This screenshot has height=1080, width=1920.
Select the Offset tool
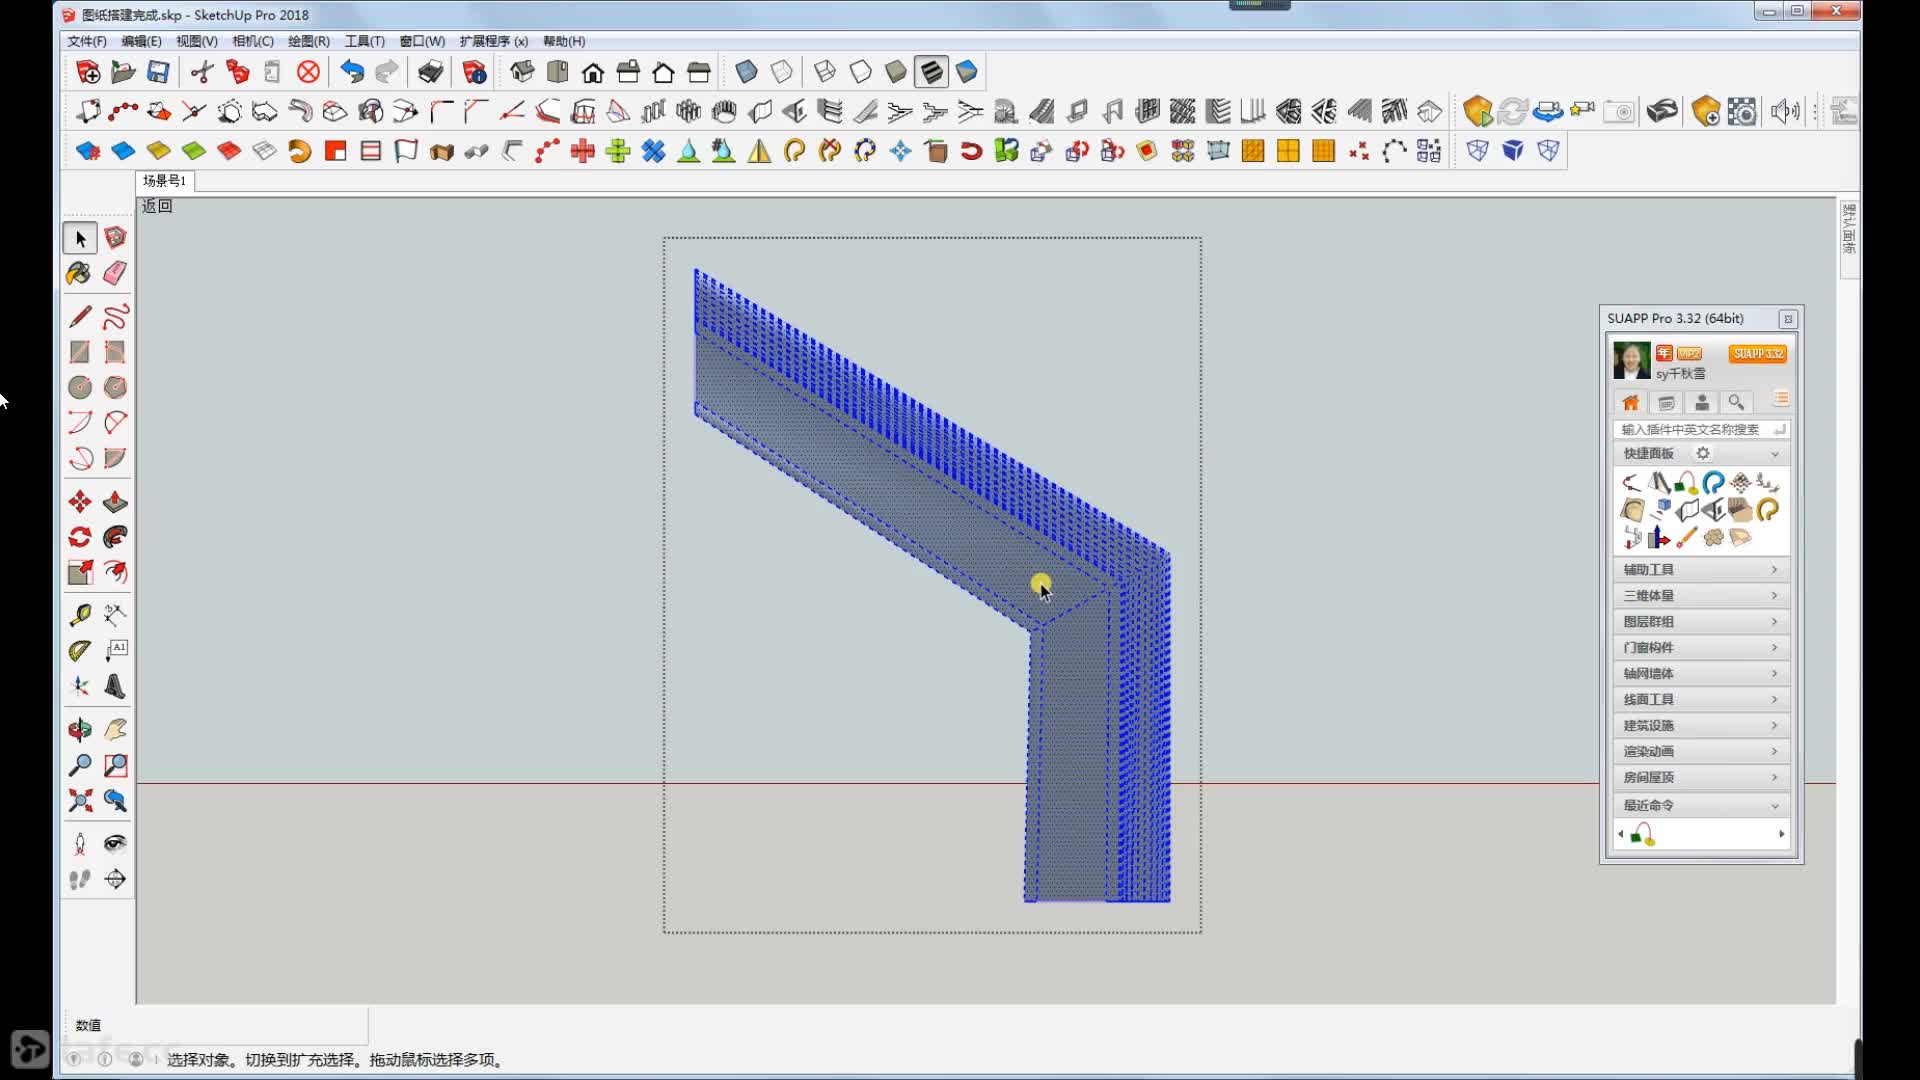tap(115, 572)
